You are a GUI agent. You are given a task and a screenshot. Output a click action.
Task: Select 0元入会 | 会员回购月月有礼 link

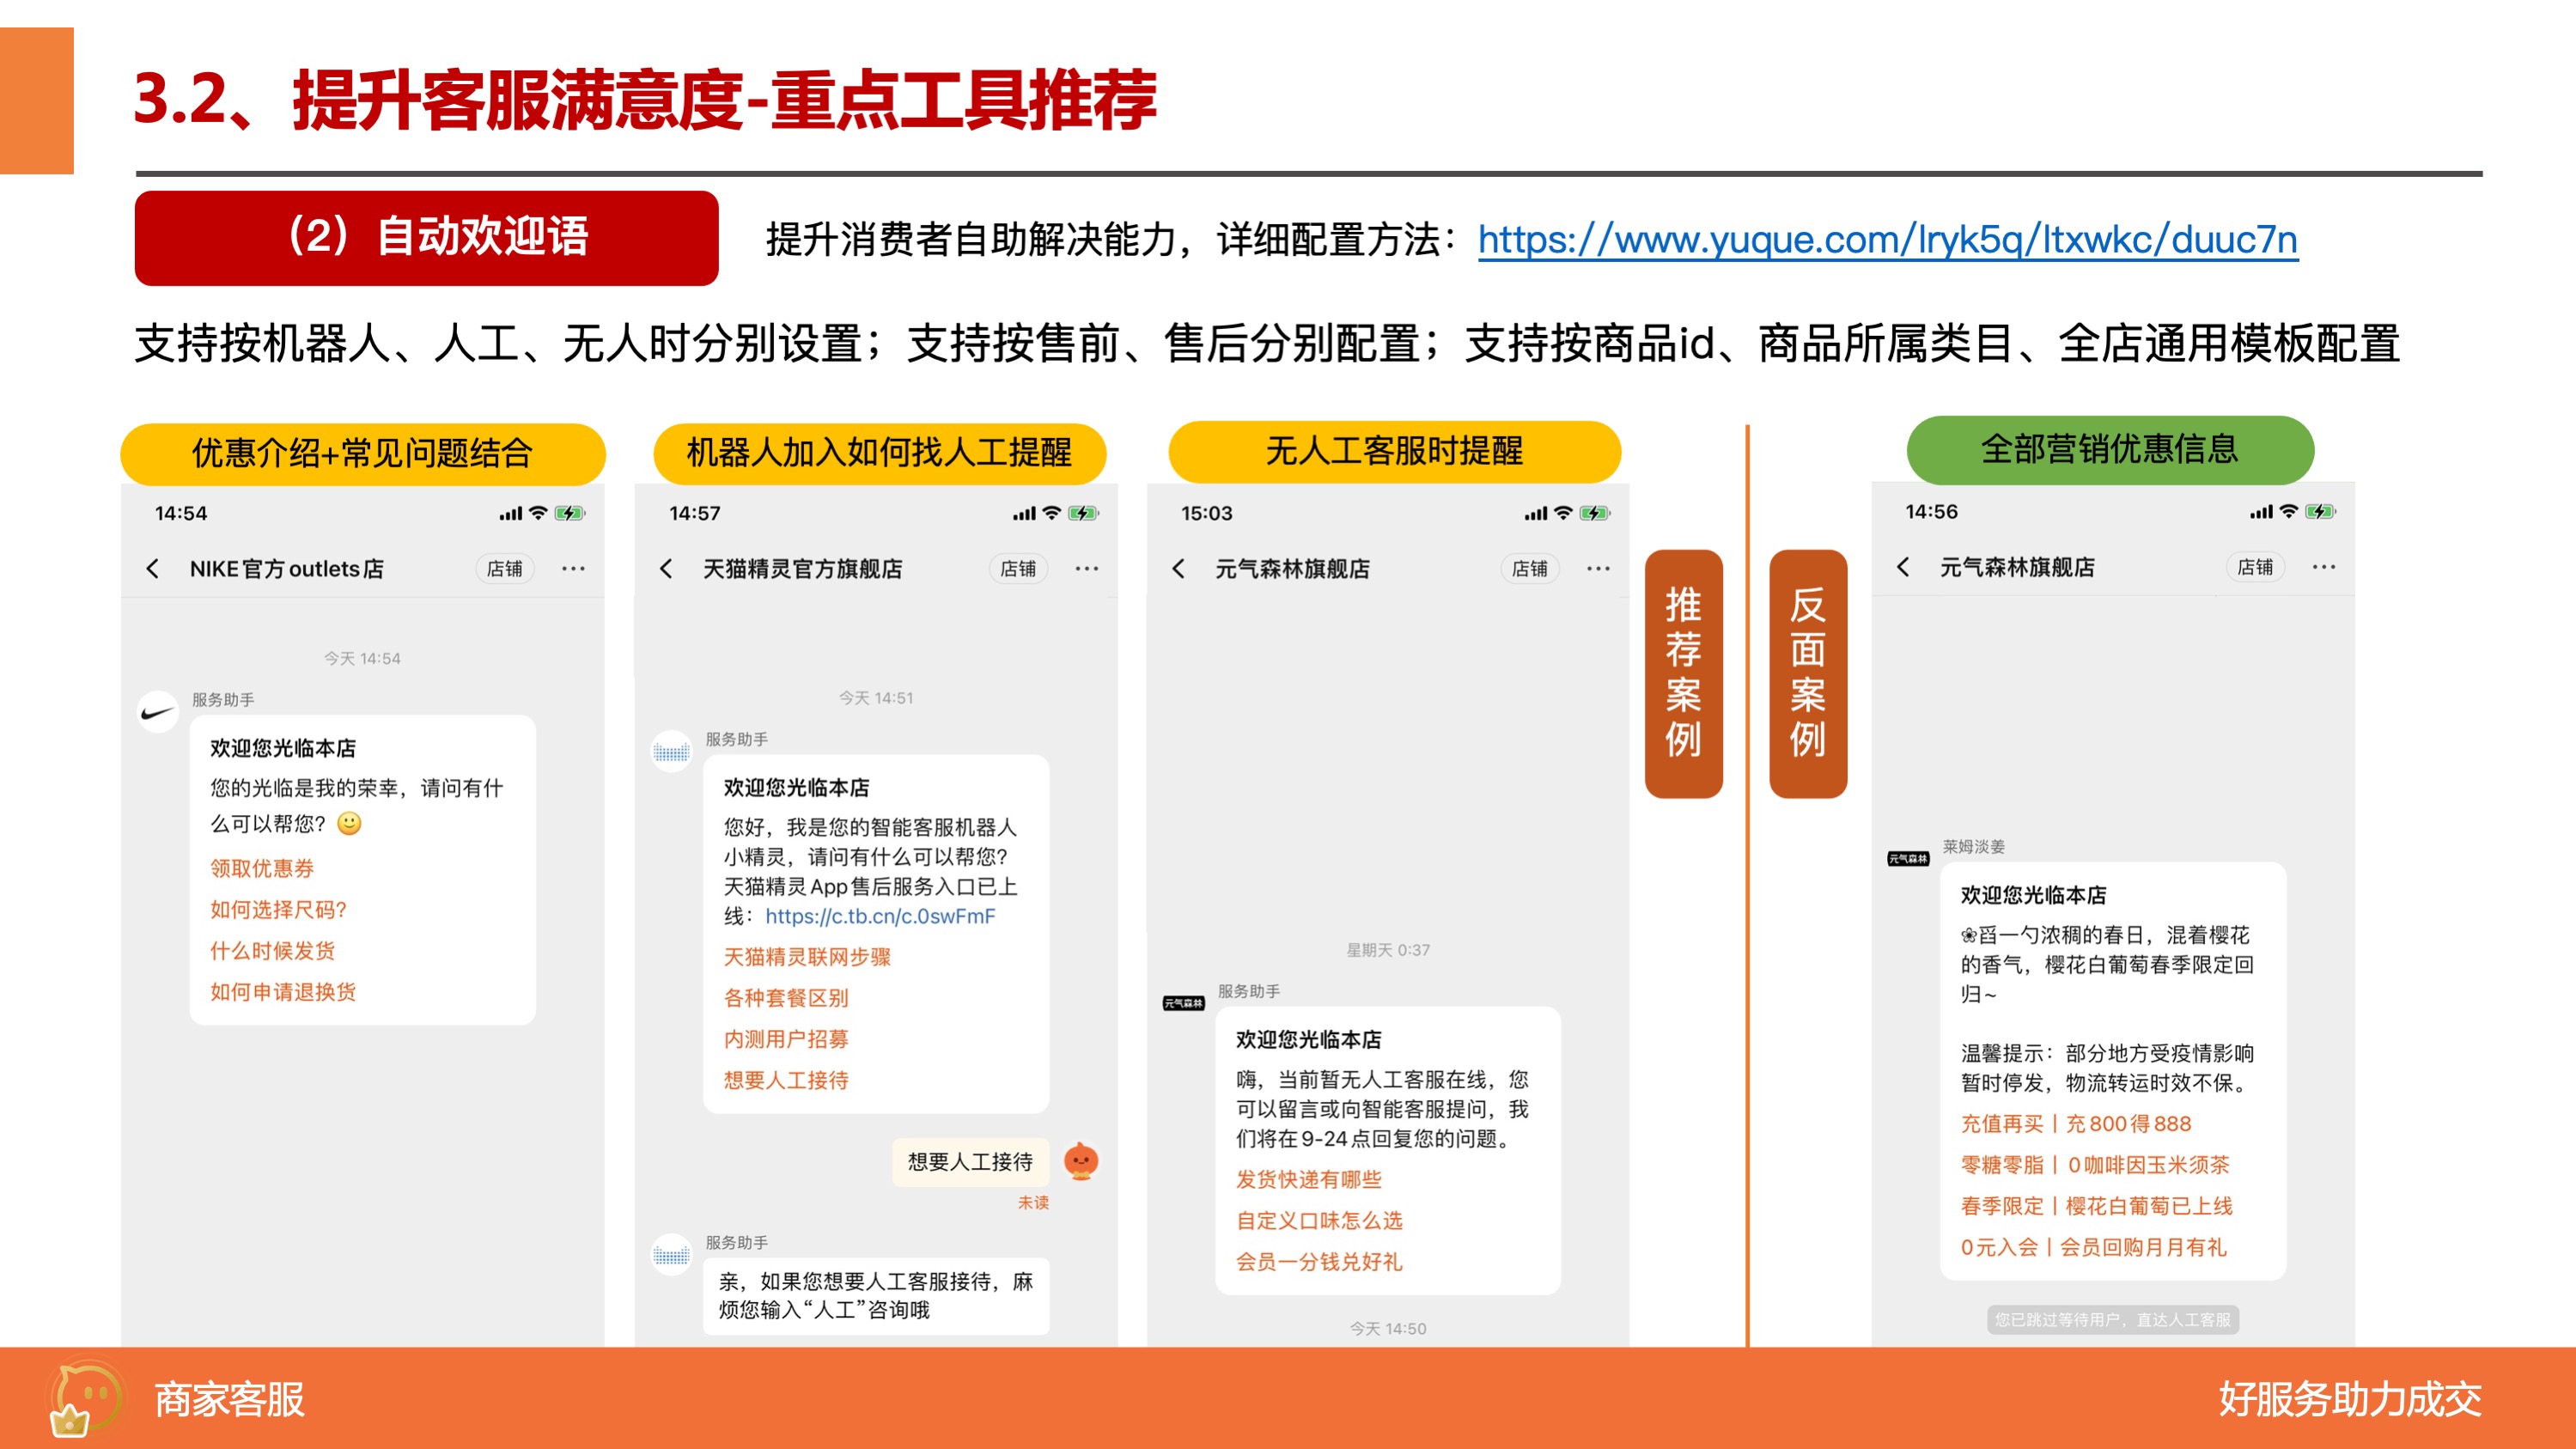pyautogui.click(x=2094, y=1246)
